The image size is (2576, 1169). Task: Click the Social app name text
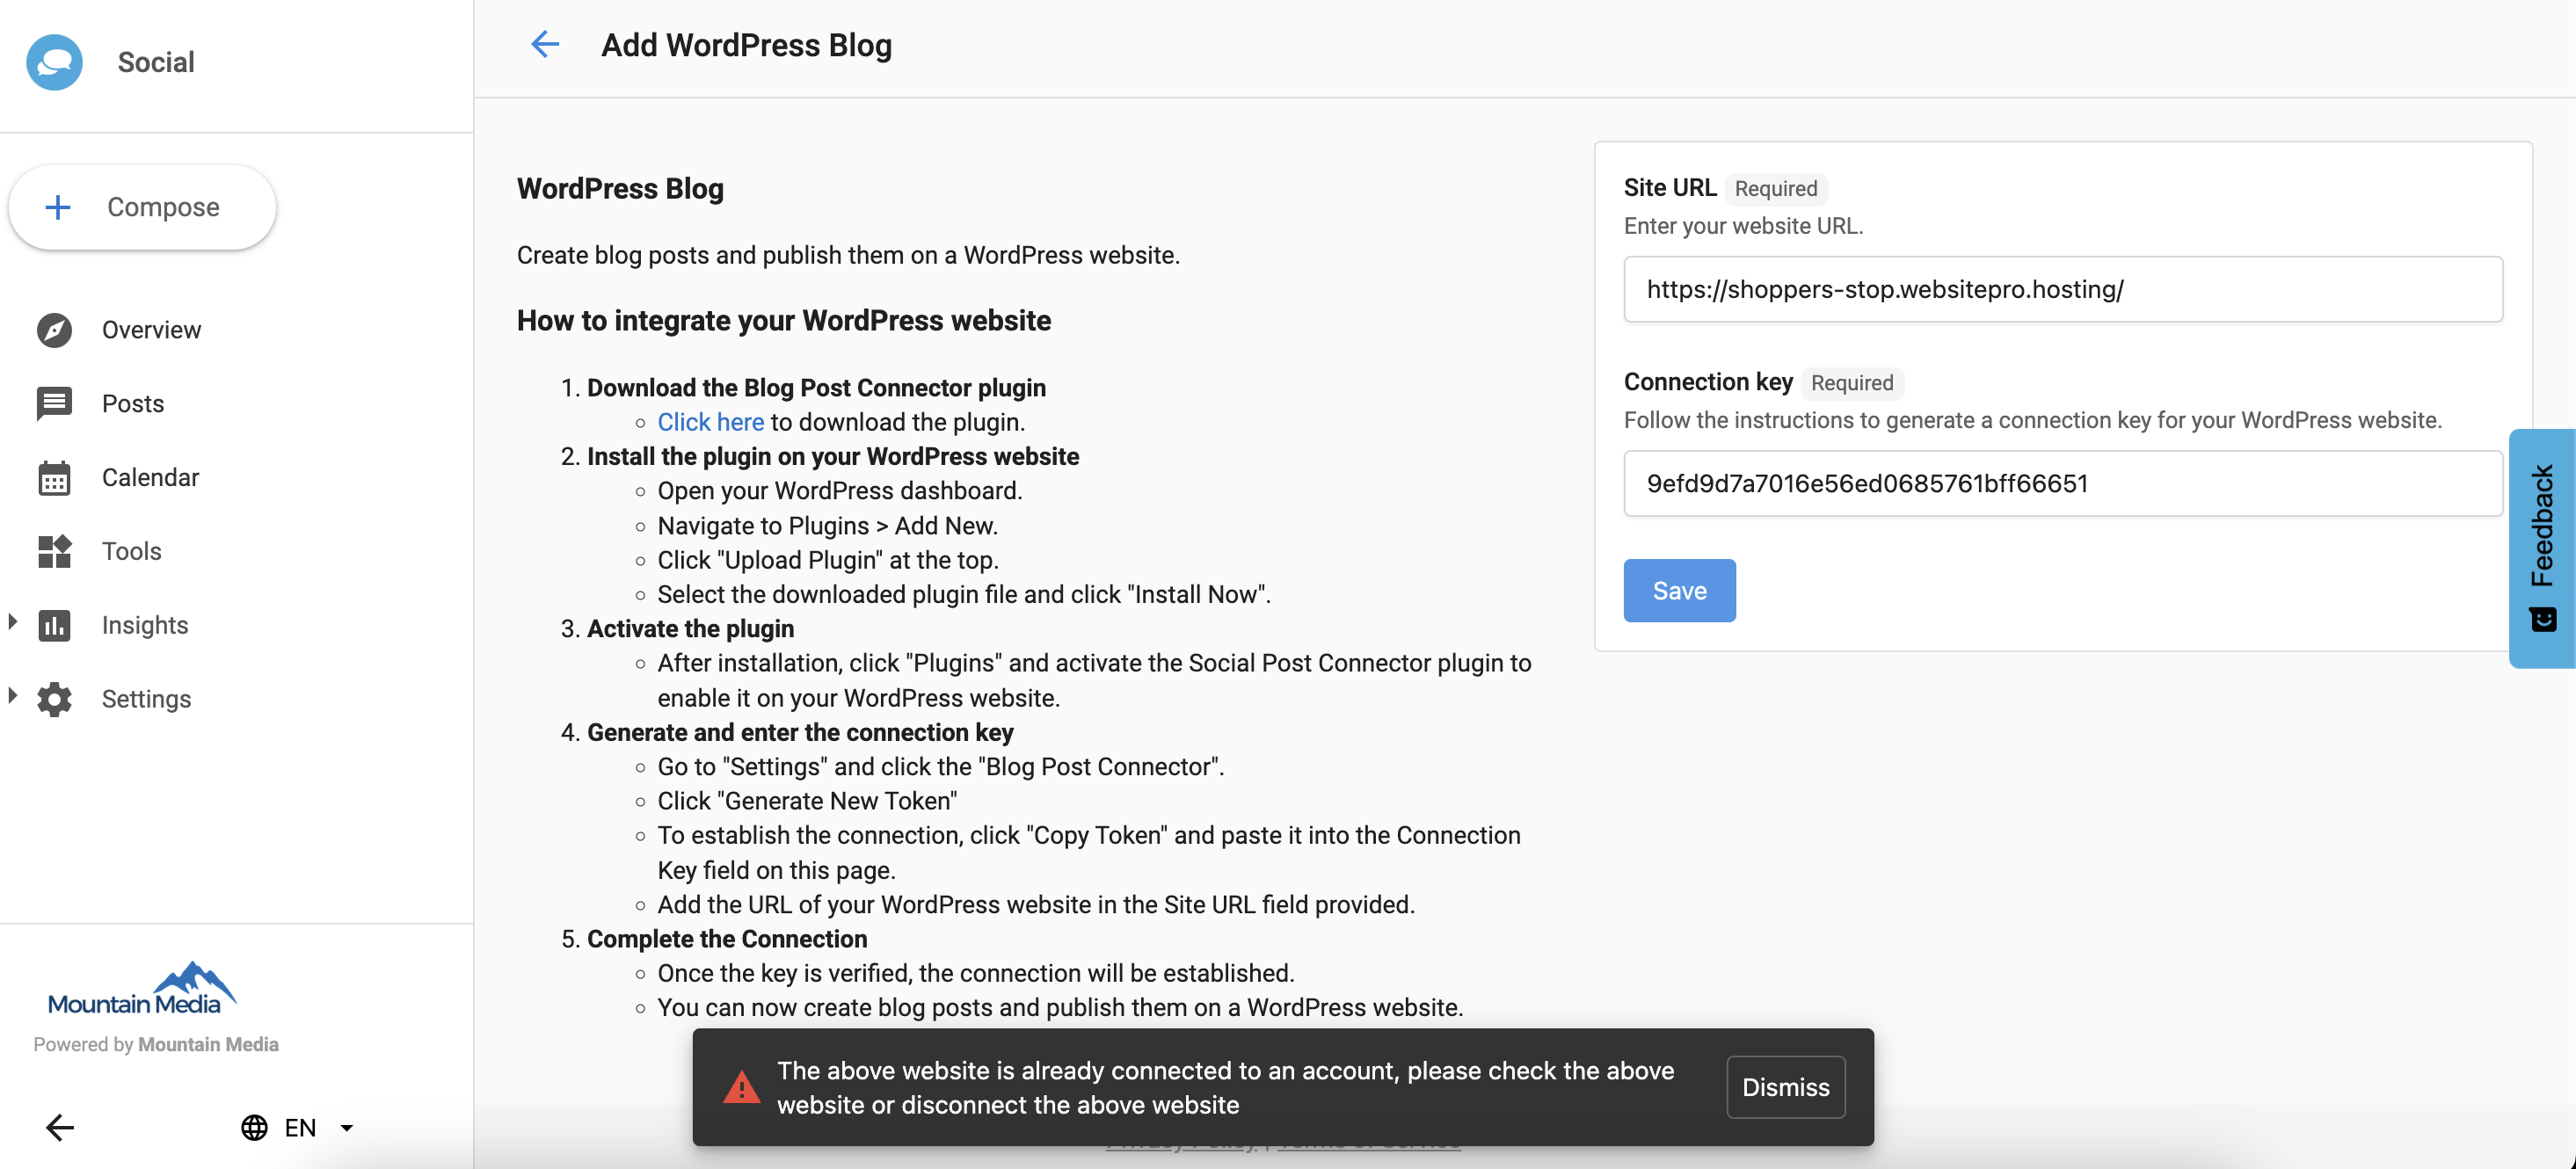pyautogui.click(x=156, y=62)
